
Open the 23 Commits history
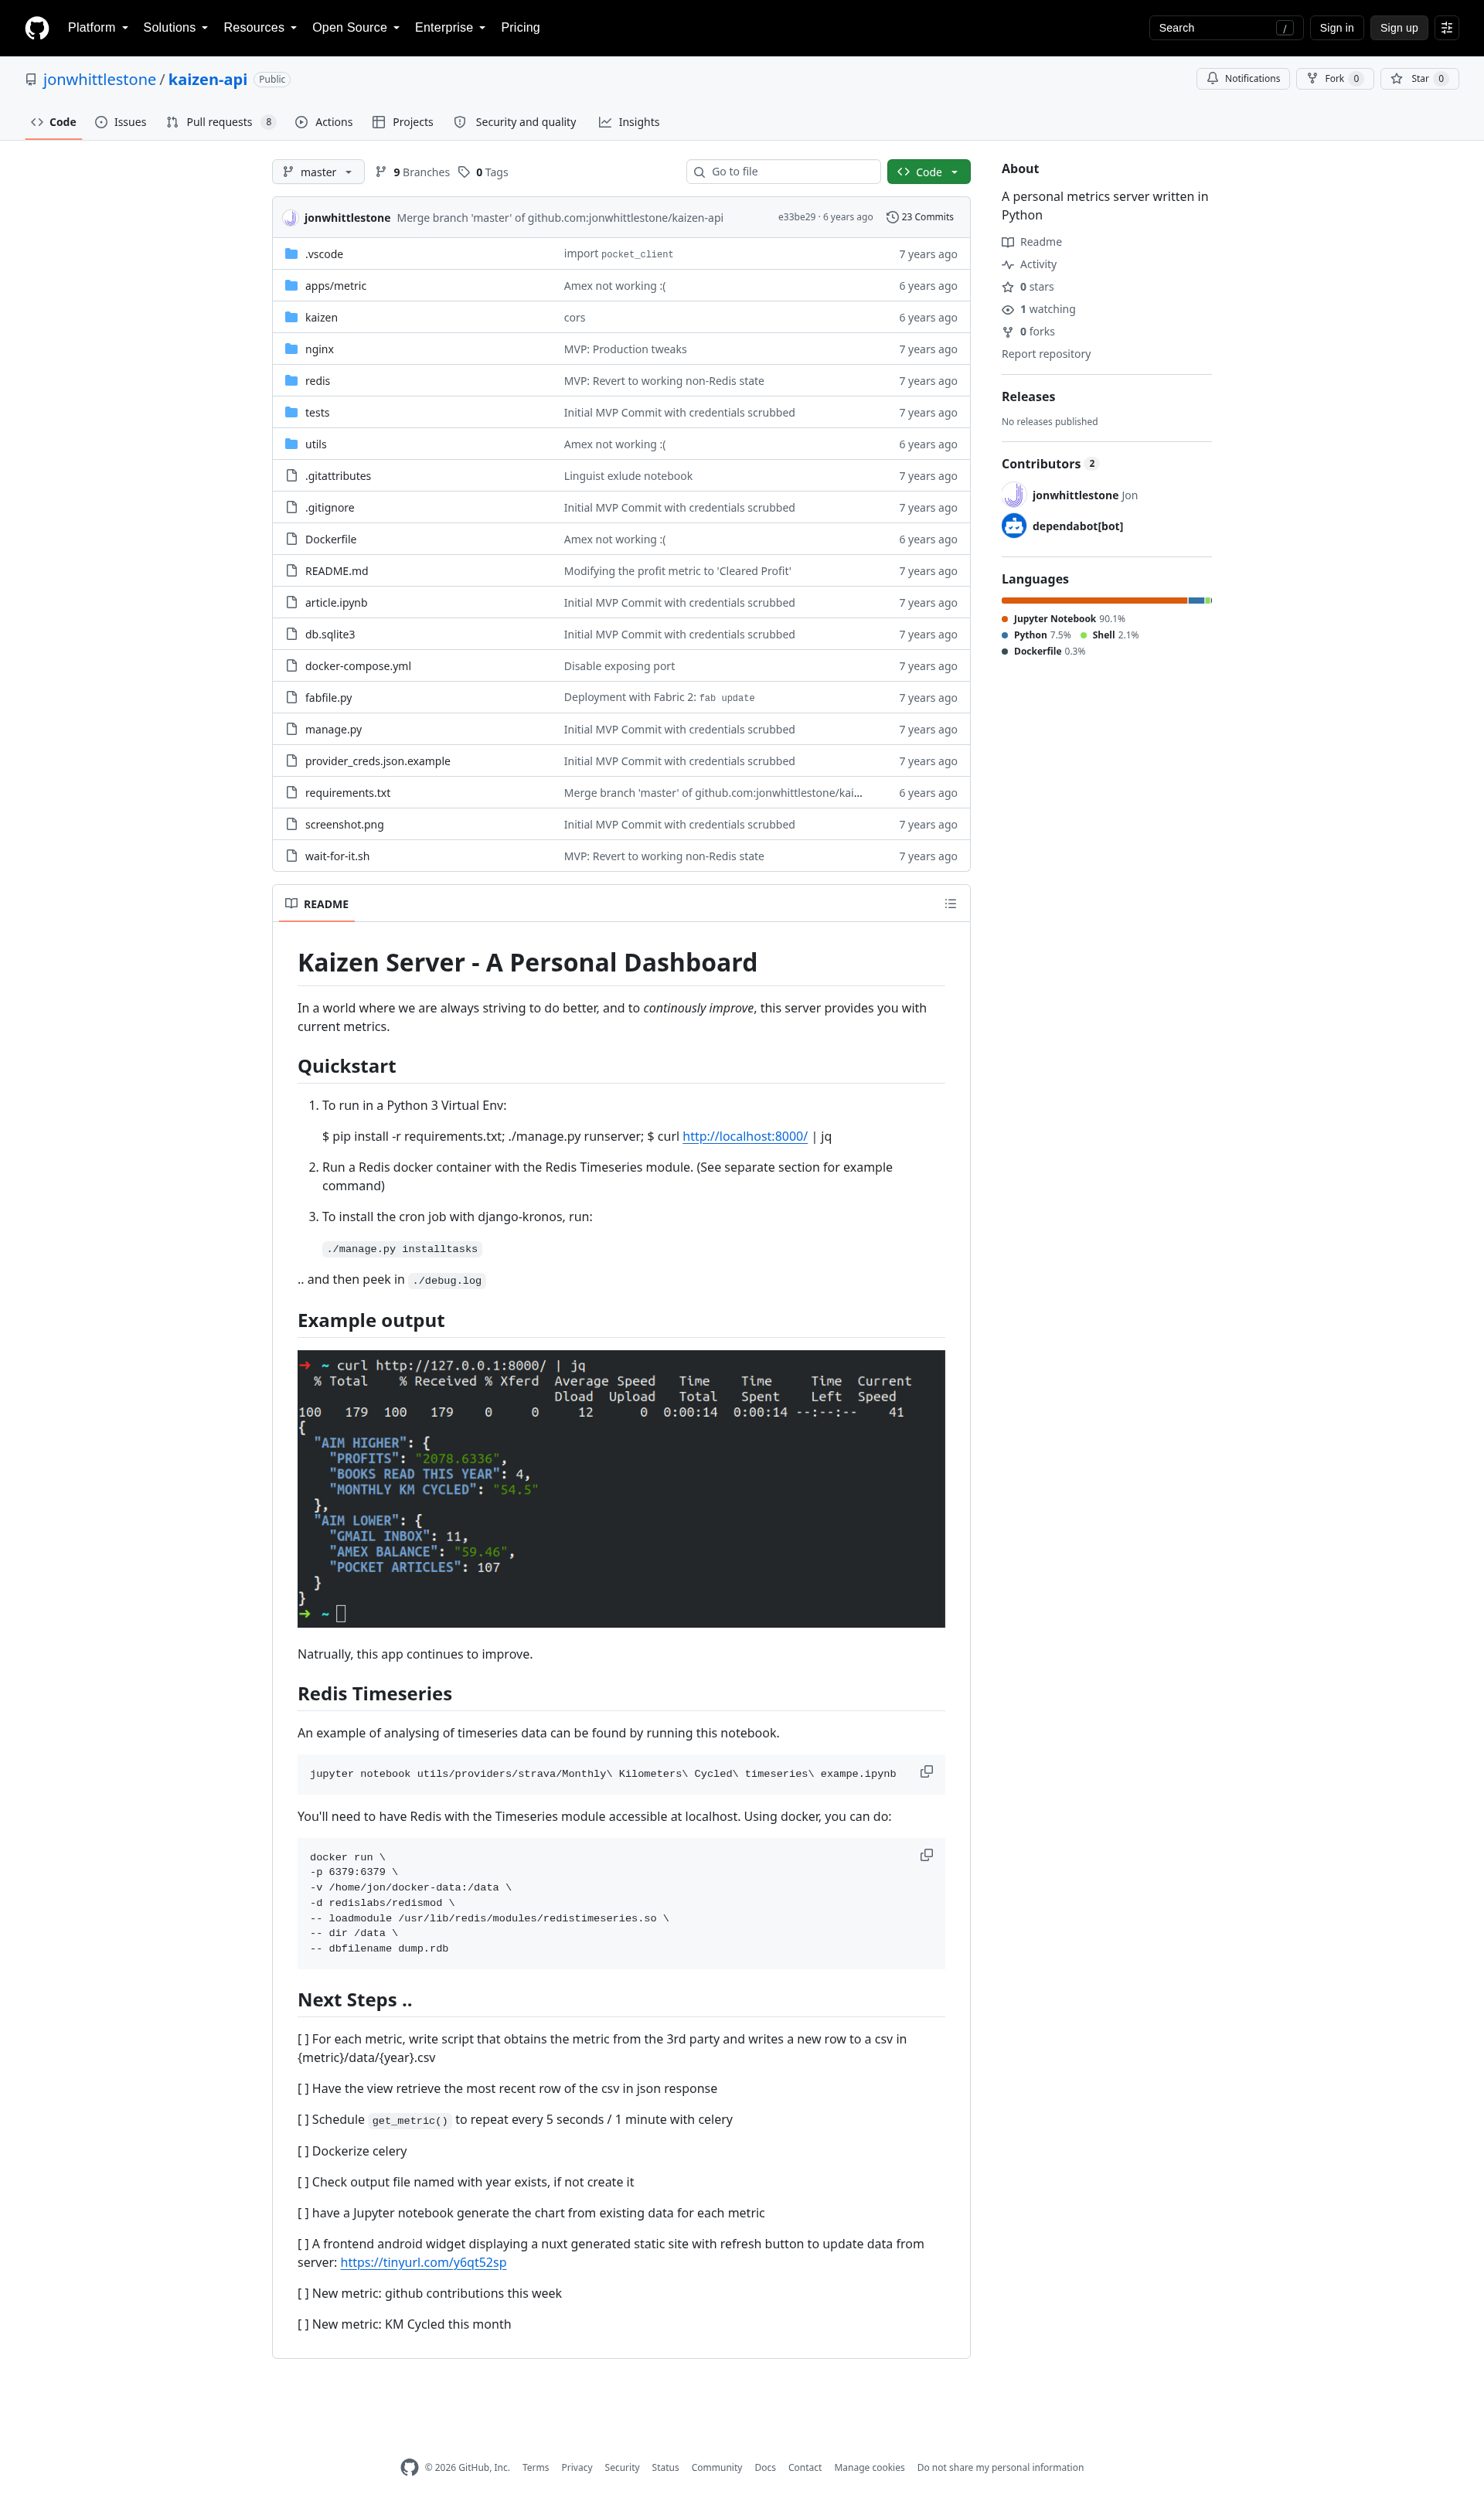(x=920, y=217)
